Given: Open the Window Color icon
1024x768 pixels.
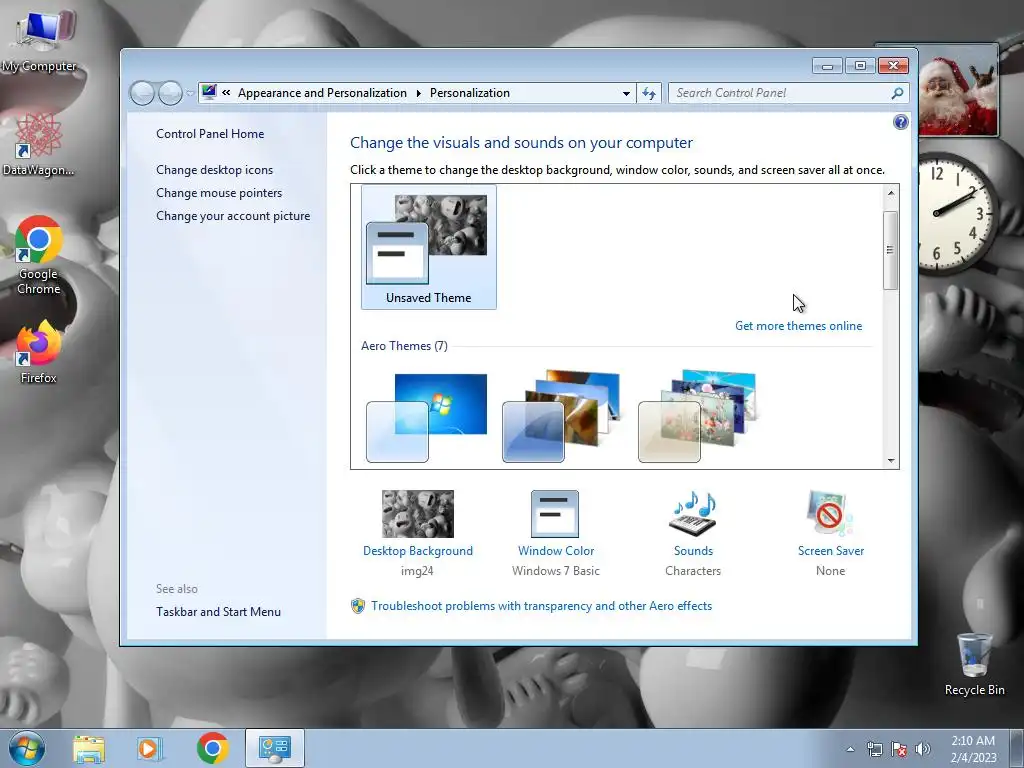Looking at the screenshot, I should [x=554, y=514].
